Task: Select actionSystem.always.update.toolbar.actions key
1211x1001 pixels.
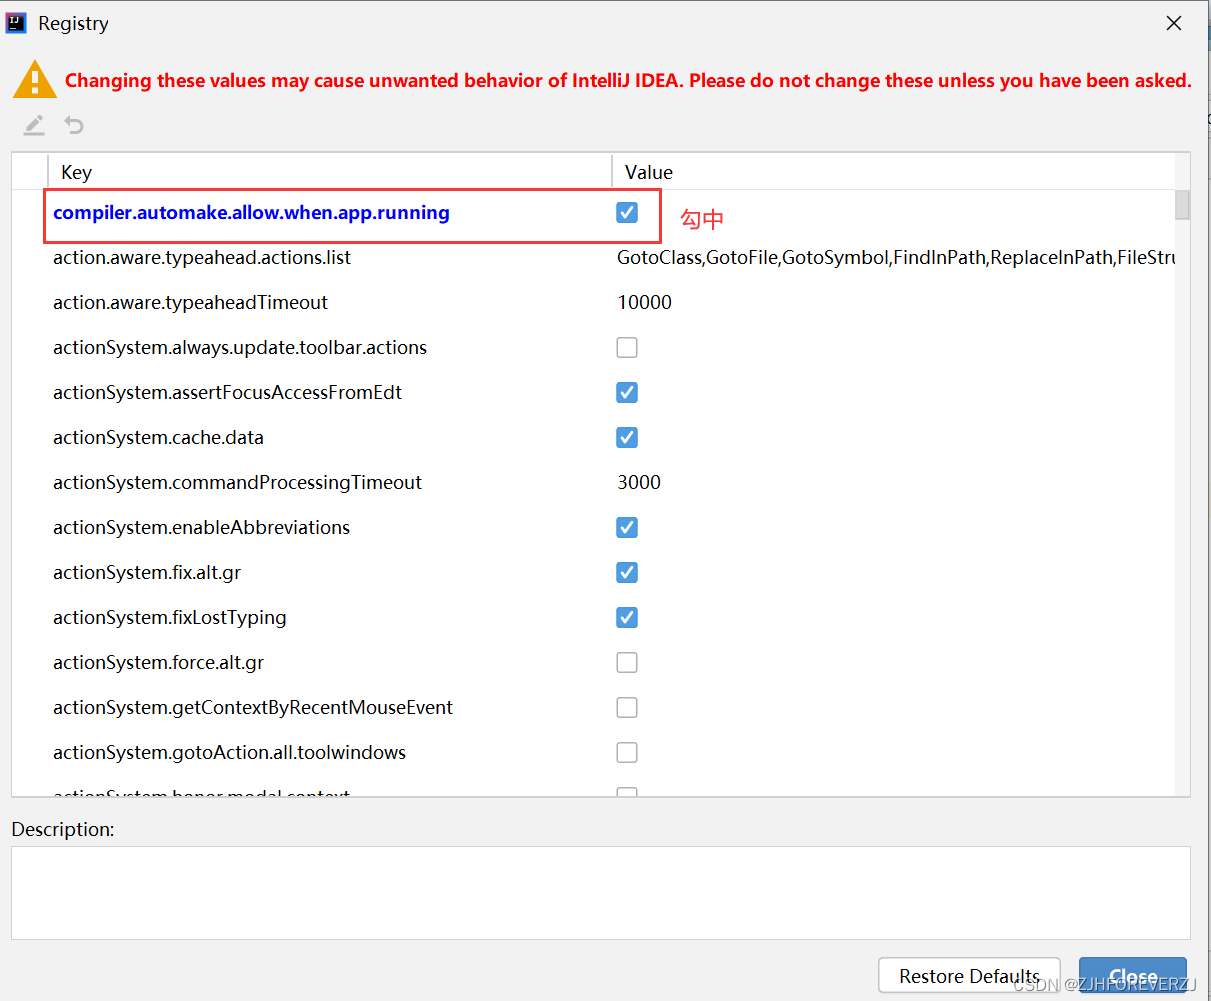Action: coord(240,348)
